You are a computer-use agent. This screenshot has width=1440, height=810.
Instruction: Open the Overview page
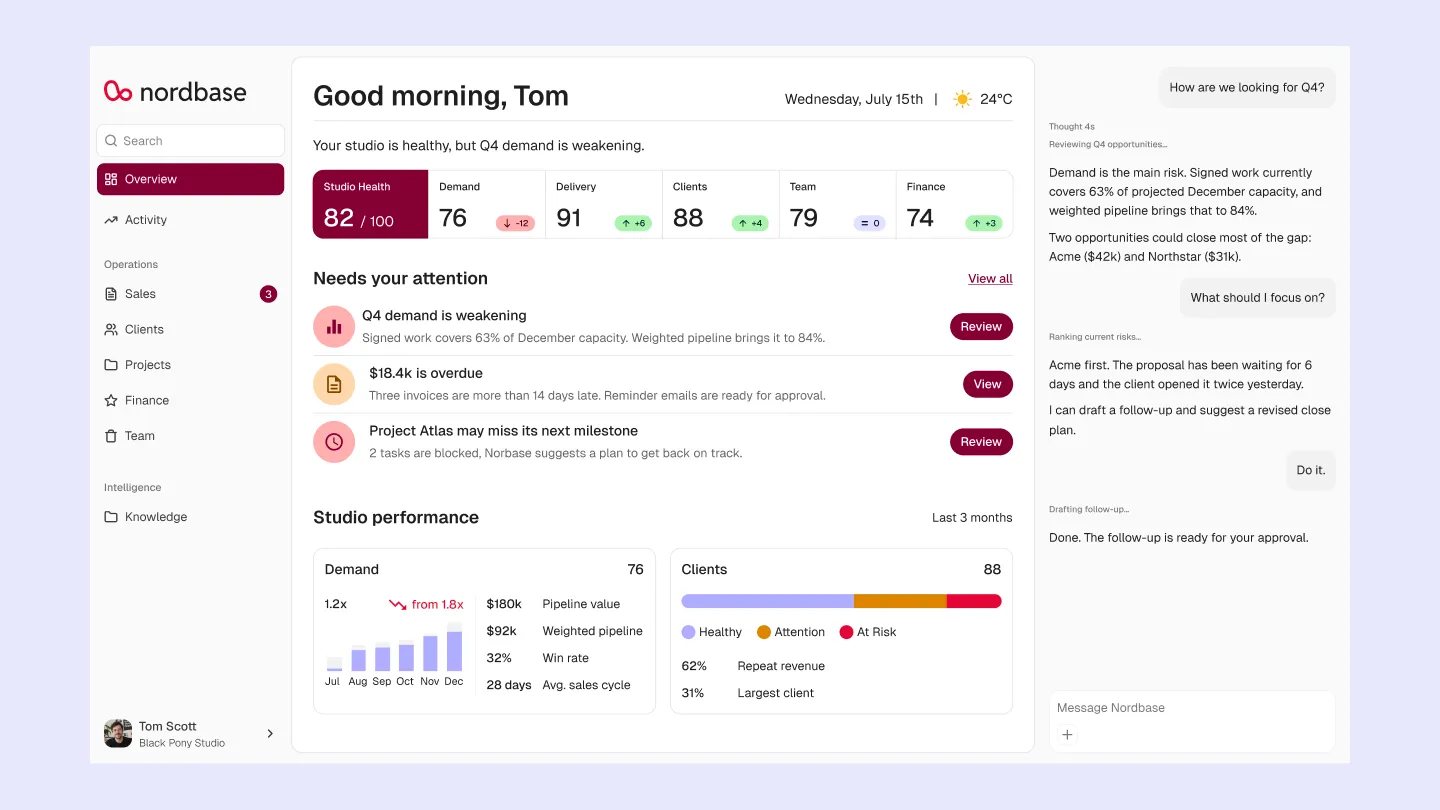(x=190, y=179)
